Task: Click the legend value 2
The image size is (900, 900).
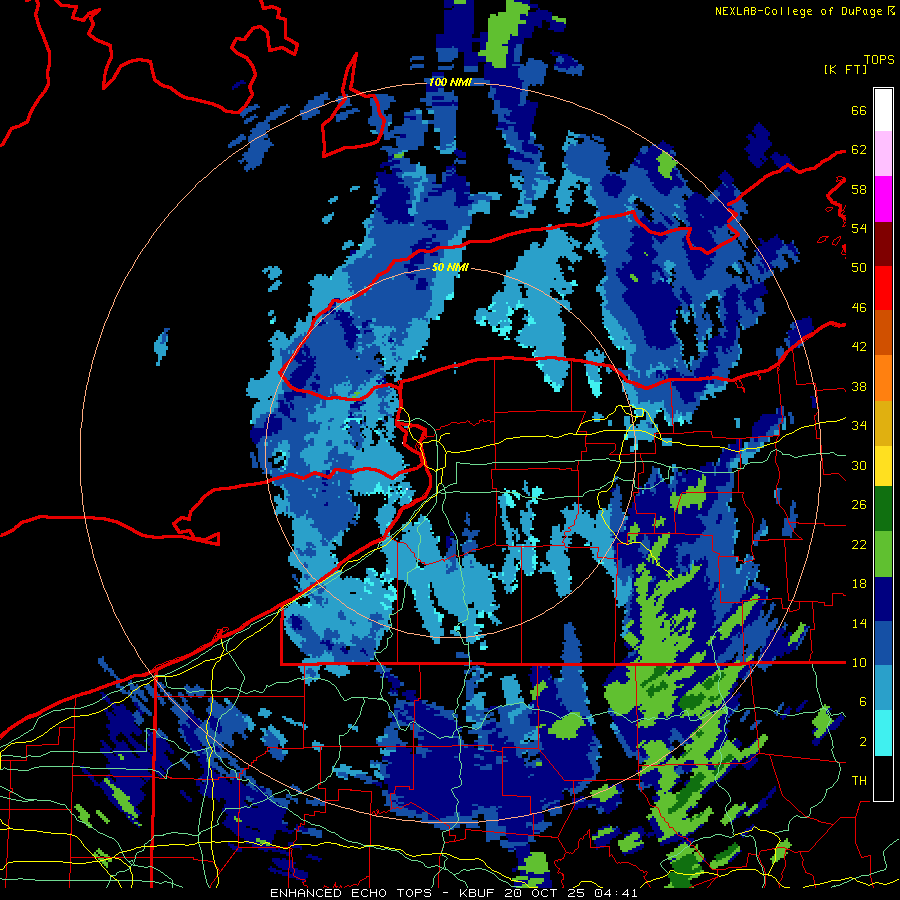Action: pyautogui.click(x=862, y=742)
